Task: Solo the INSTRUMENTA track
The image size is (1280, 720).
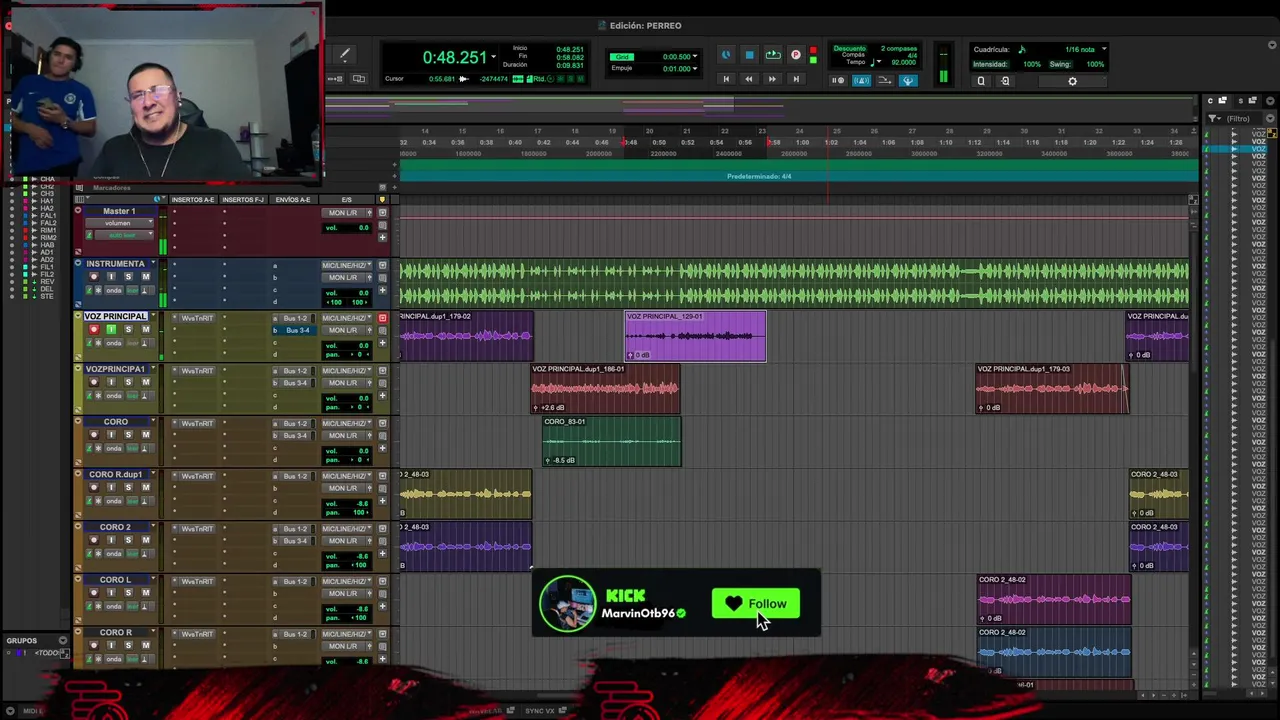Action: pos(128,277)
